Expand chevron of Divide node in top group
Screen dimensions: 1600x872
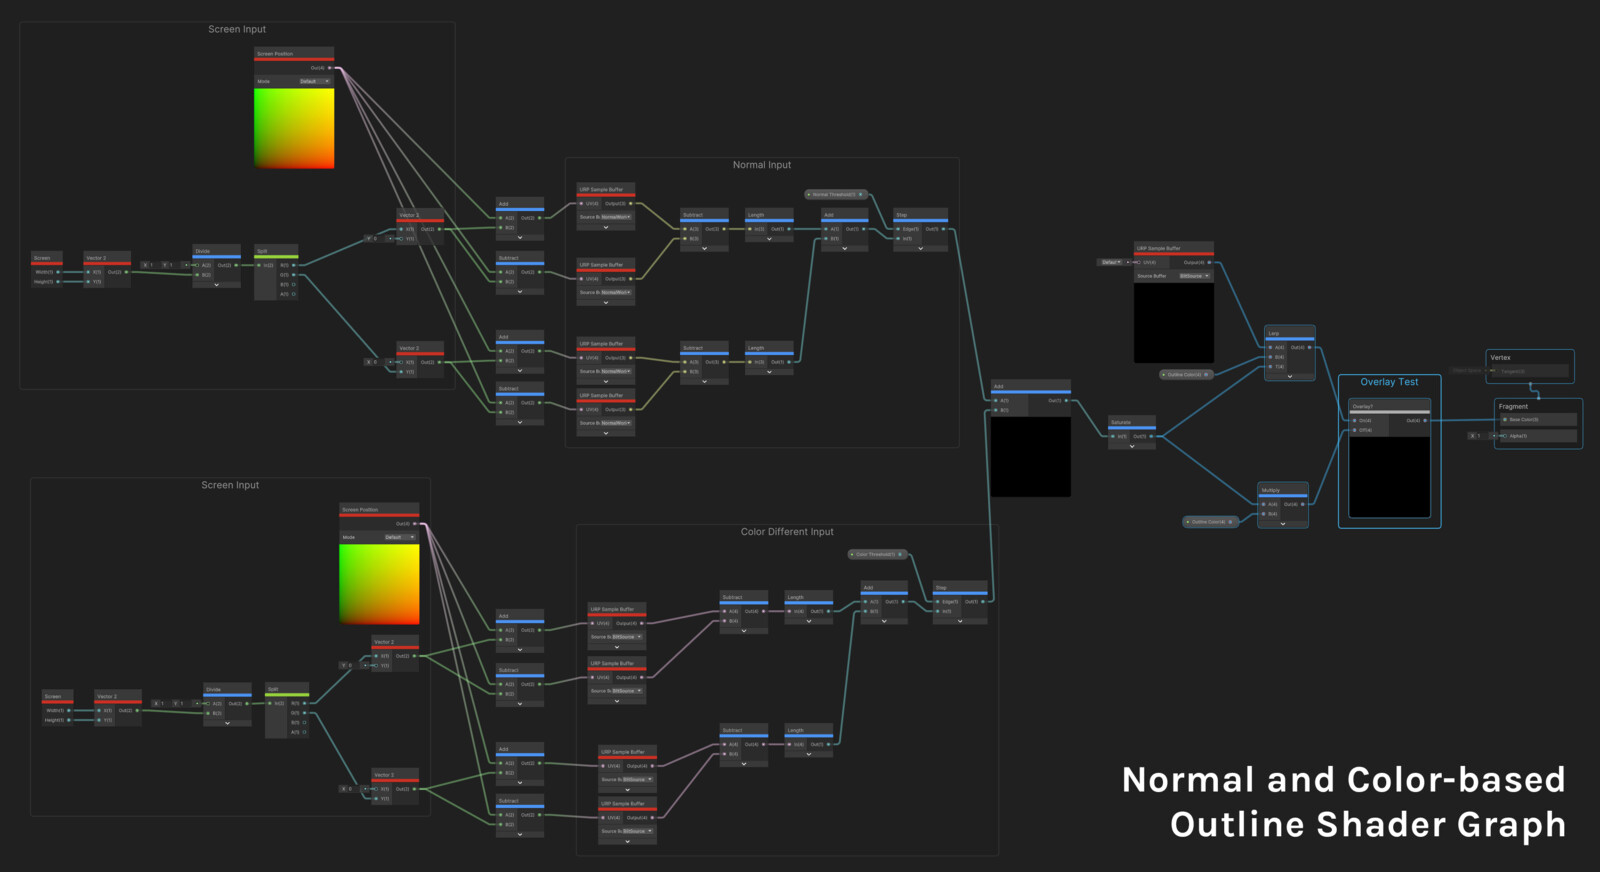coord(217,284)
